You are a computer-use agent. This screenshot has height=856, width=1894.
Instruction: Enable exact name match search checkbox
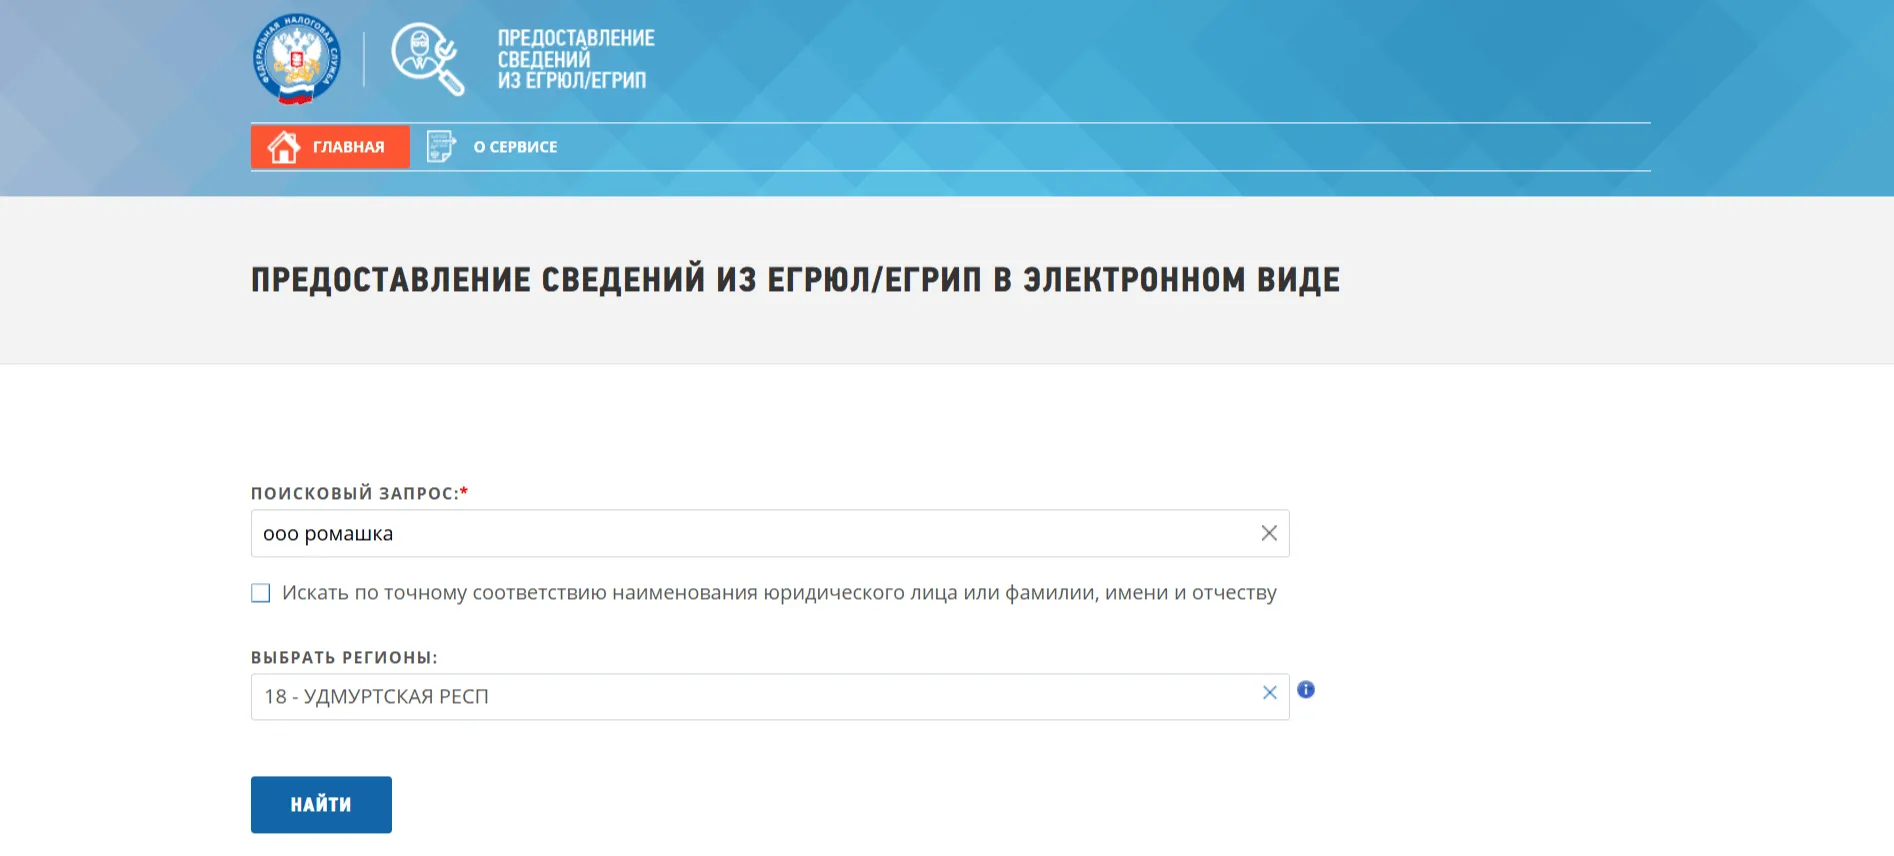click(261, 593)
